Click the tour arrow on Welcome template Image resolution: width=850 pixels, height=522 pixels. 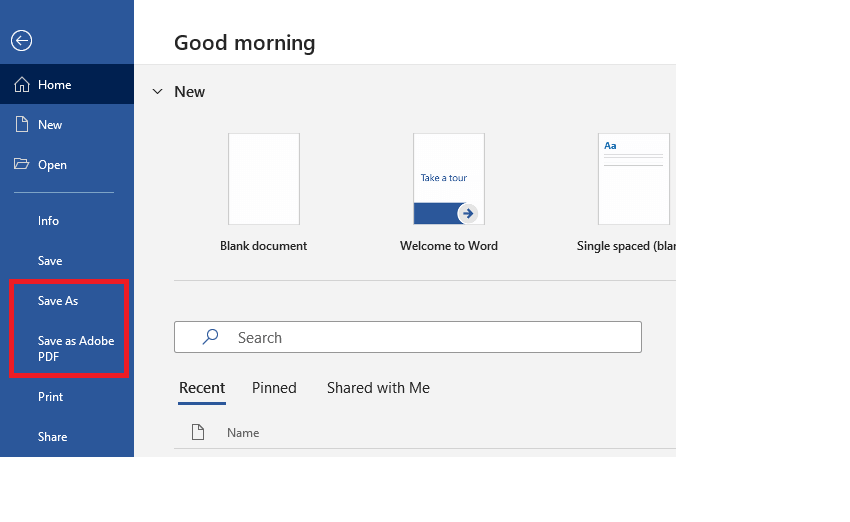click(468, 213)
